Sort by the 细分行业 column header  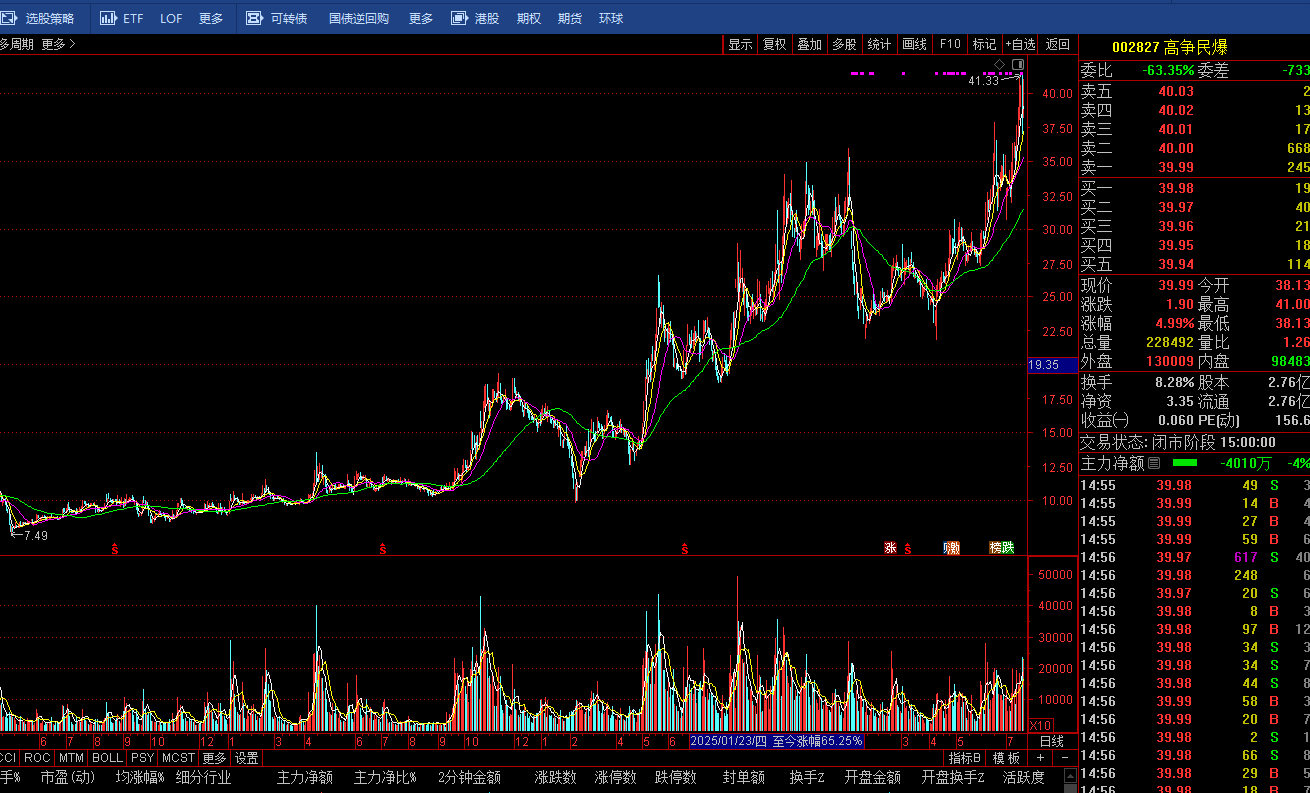click(x=203, y=777)
